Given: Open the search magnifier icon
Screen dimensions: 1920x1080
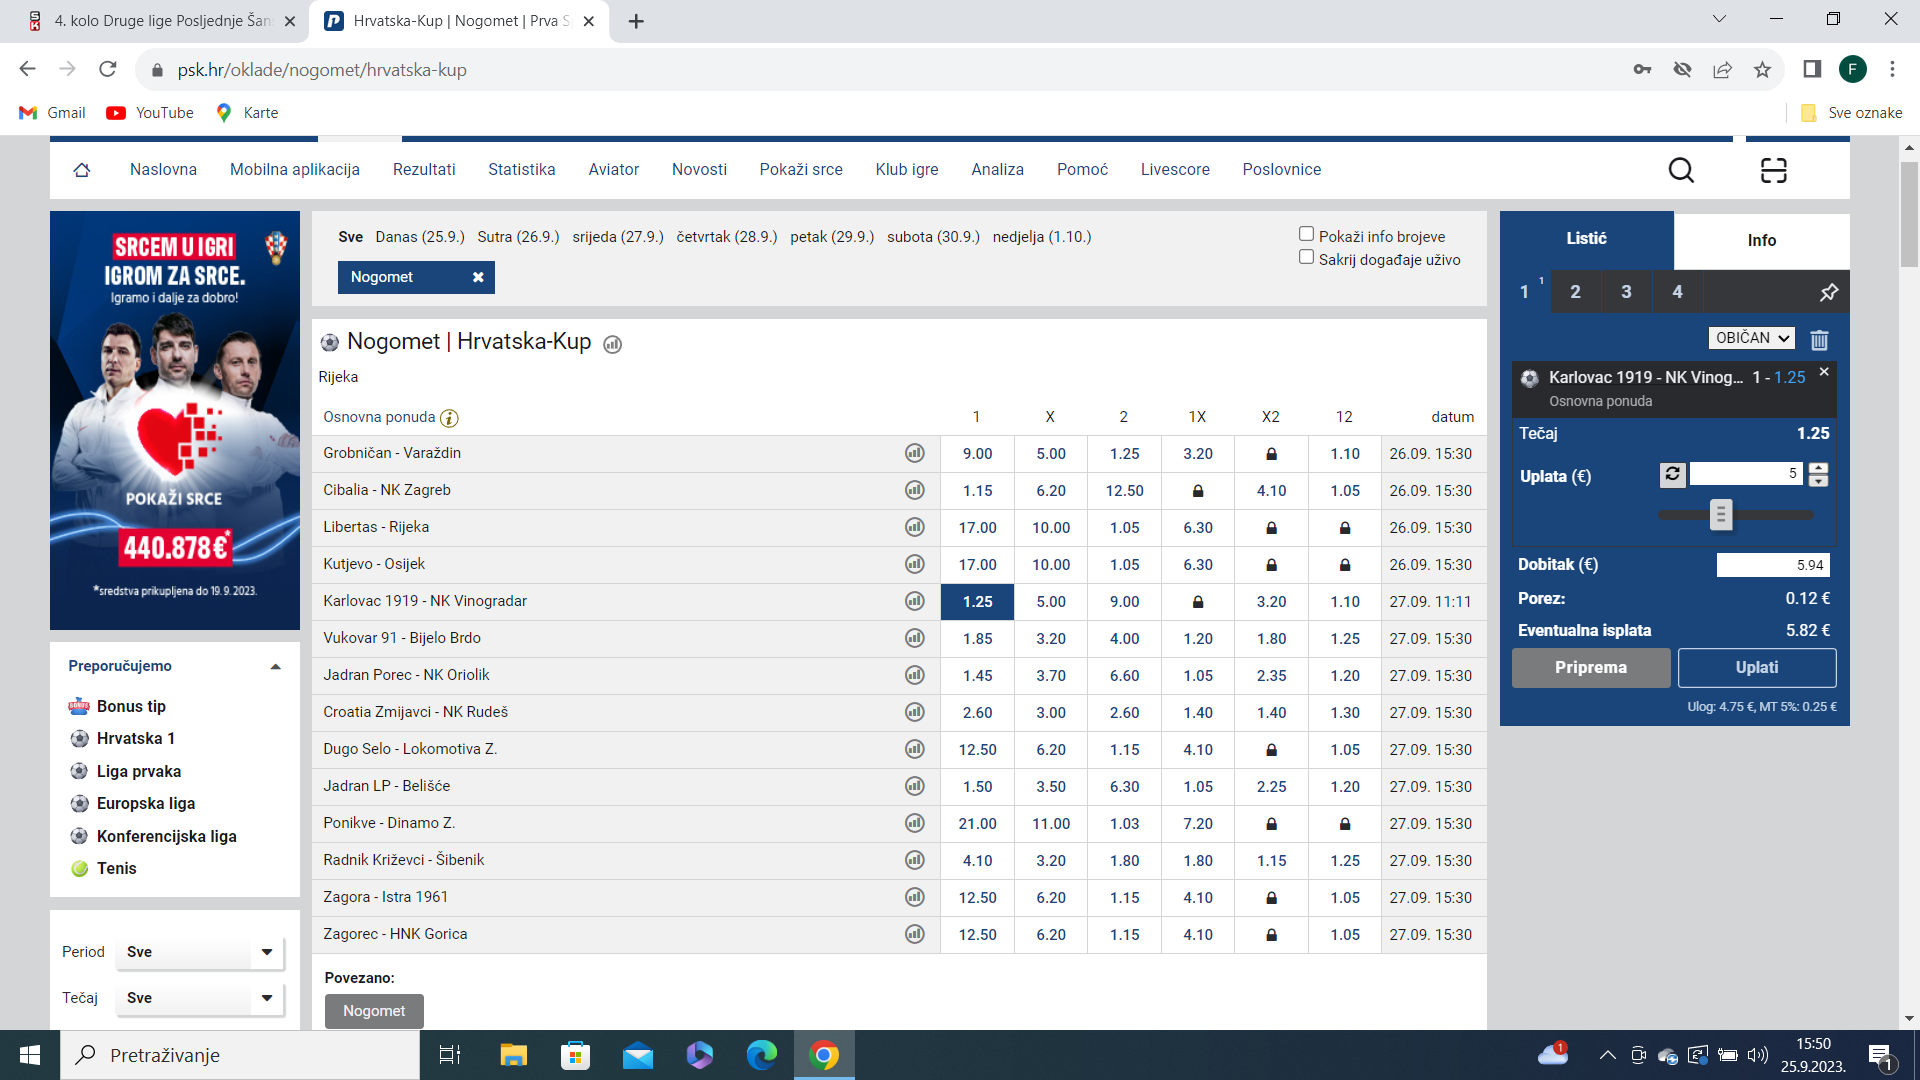Looking at the screenshot, I should pos(1681,170).
